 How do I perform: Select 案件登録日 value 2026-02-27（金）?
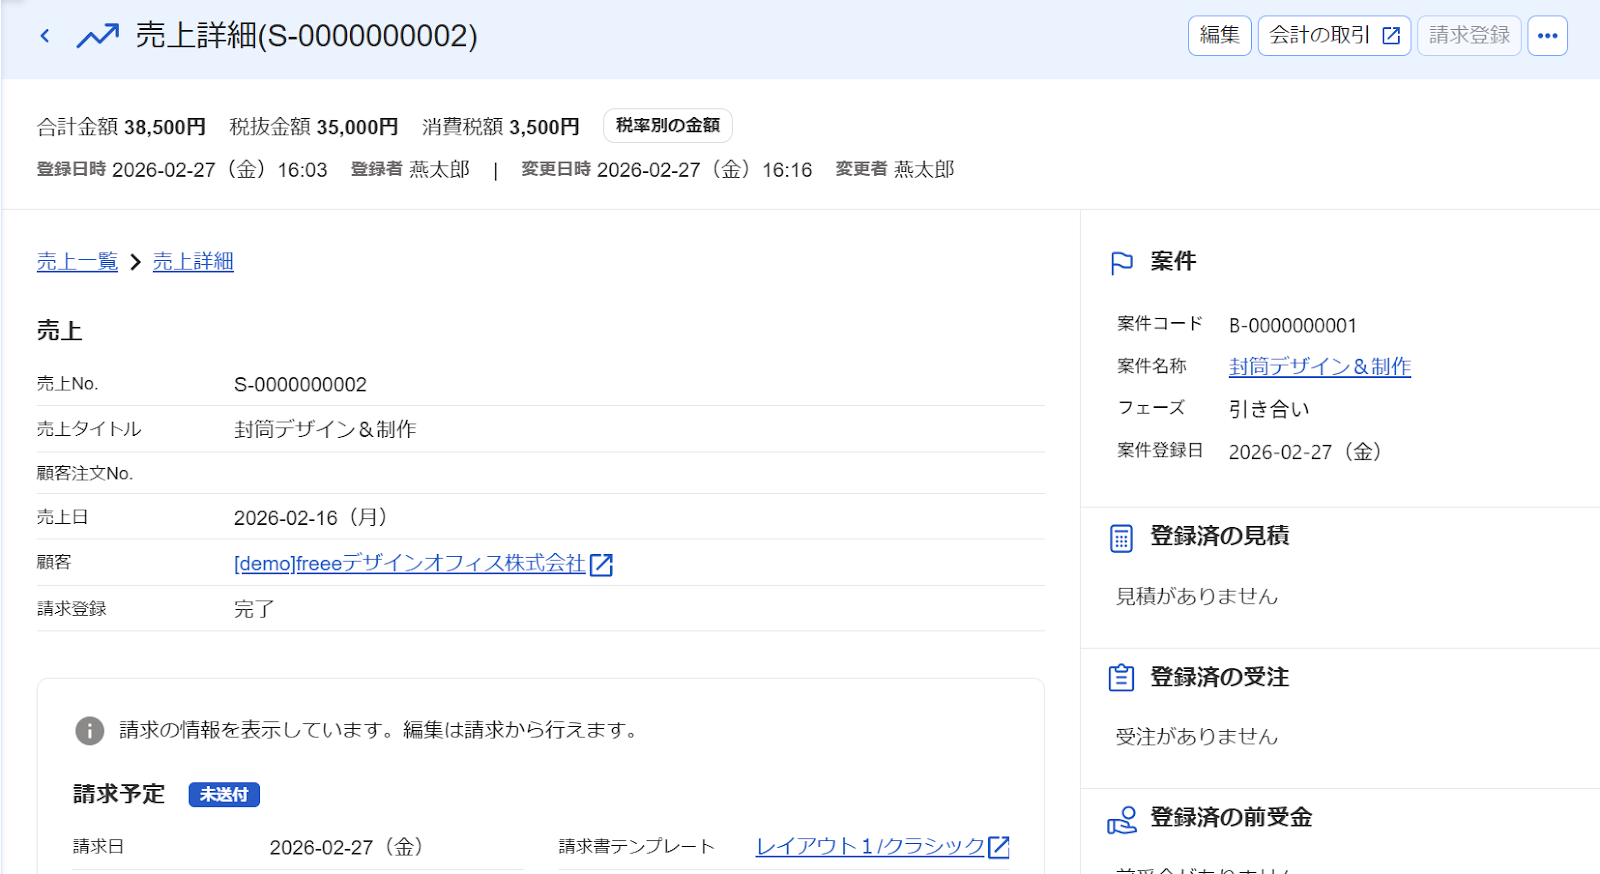1305,452
